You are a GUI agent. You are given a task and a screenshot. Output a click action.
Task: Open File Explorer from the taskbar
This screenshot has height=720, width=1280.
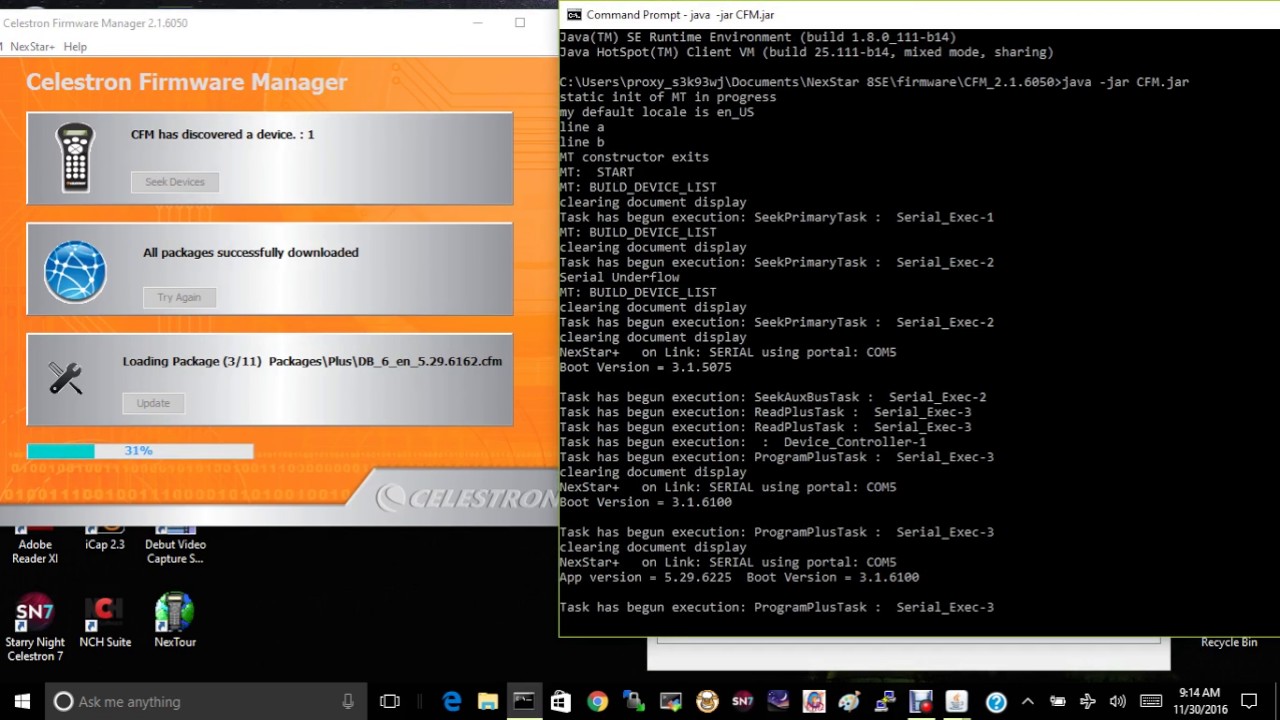[487, 701]
